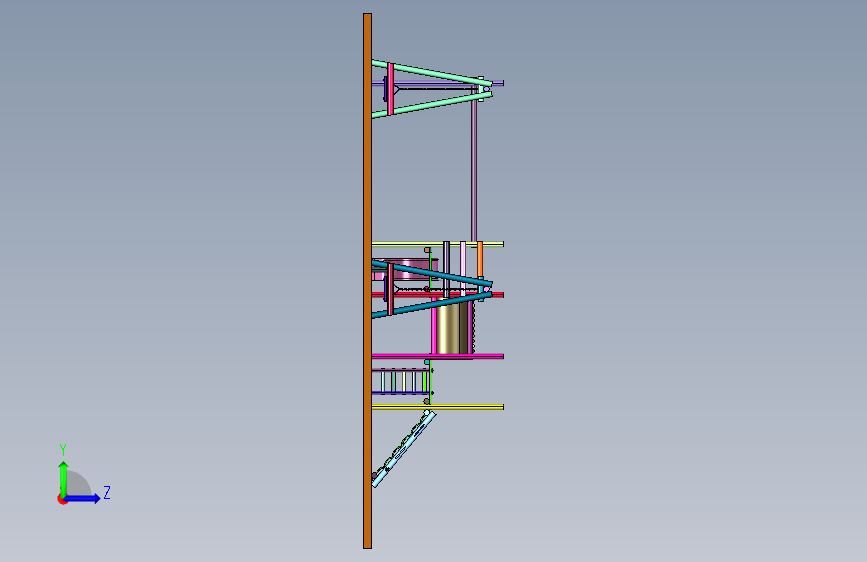This screenshot has width=867, height=562.
Task: Select the light blue angled chute at bottom
Action: (x=404, y=449)
